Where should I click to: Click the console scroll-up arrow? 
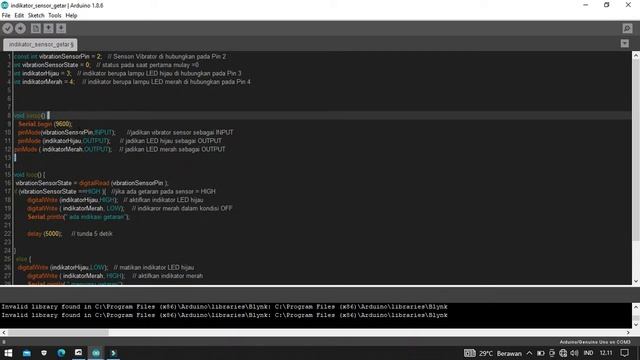click(x=636, y=307)
